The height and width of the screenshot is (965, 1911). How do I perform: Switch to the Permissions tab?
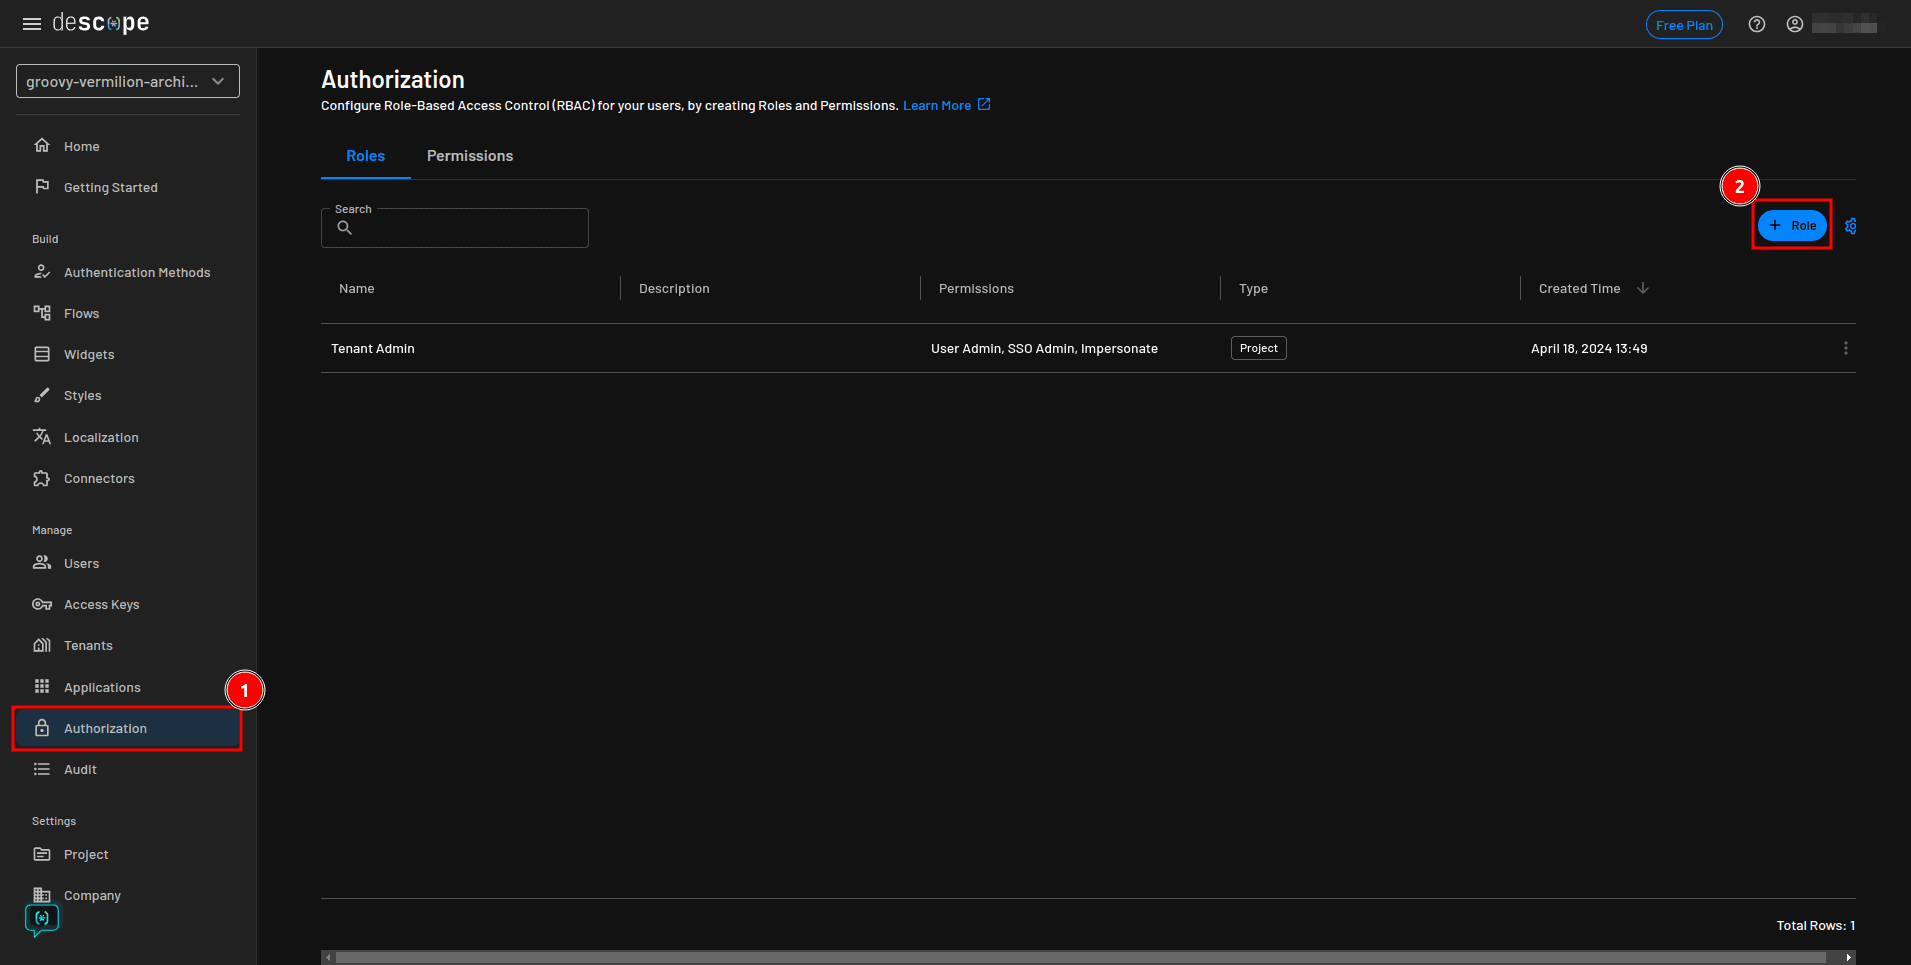[x=469, y=156]
